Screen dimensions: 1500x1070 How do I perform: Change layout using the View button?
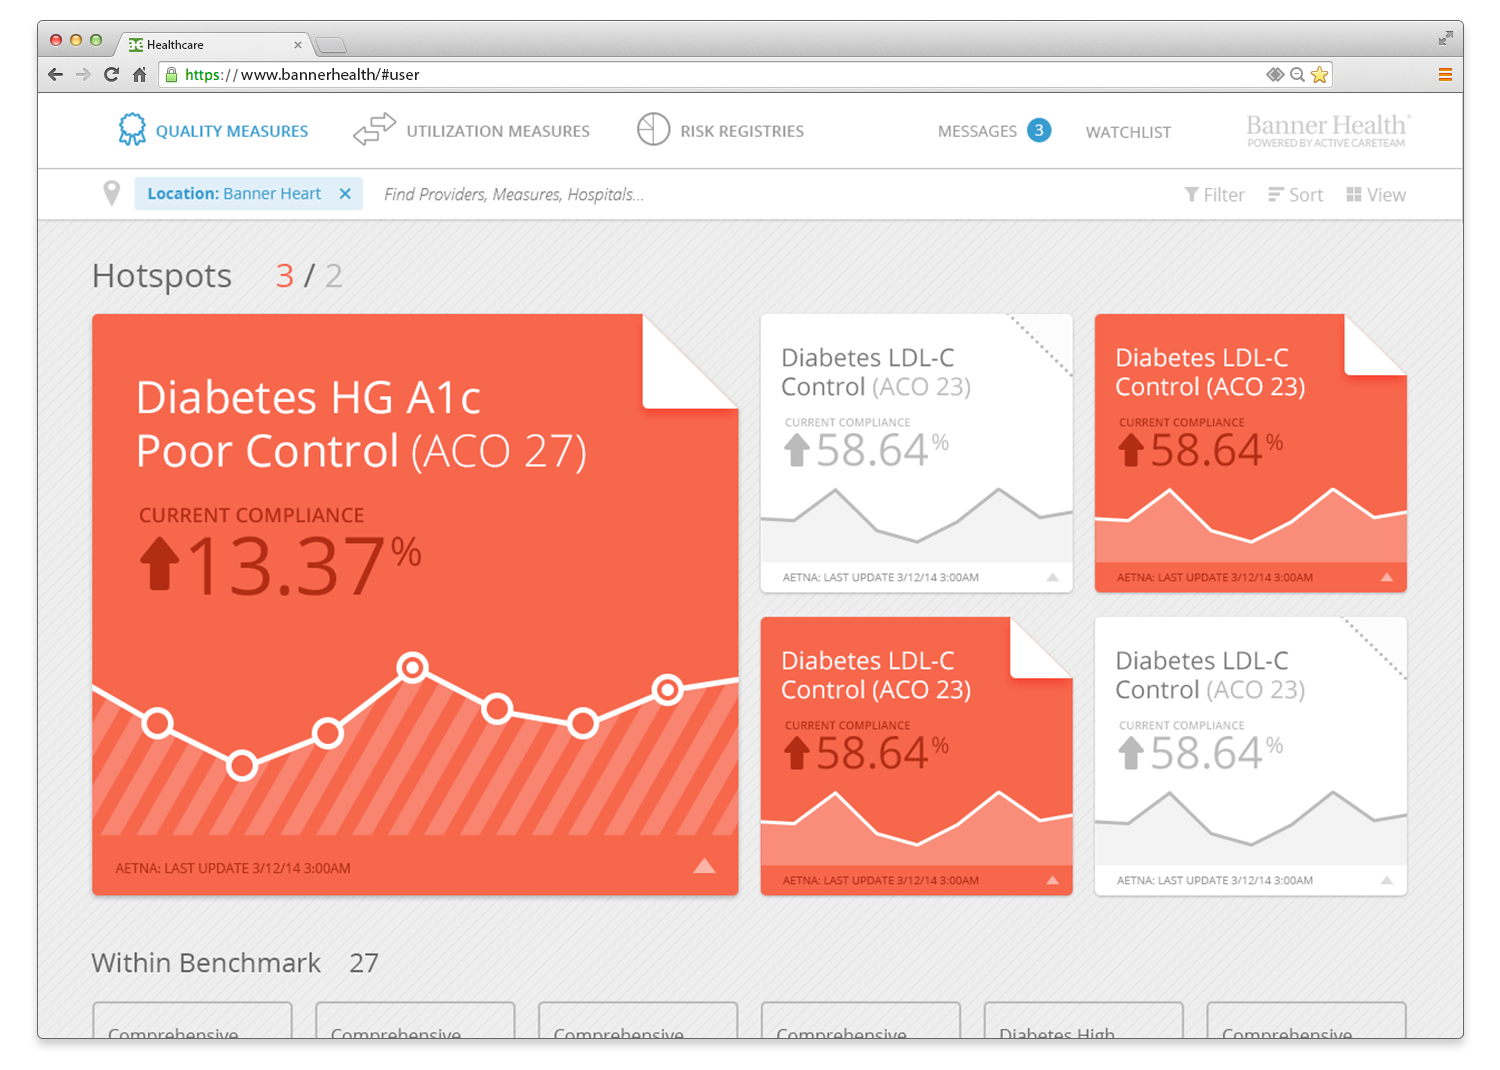(x=1376, y=195)
